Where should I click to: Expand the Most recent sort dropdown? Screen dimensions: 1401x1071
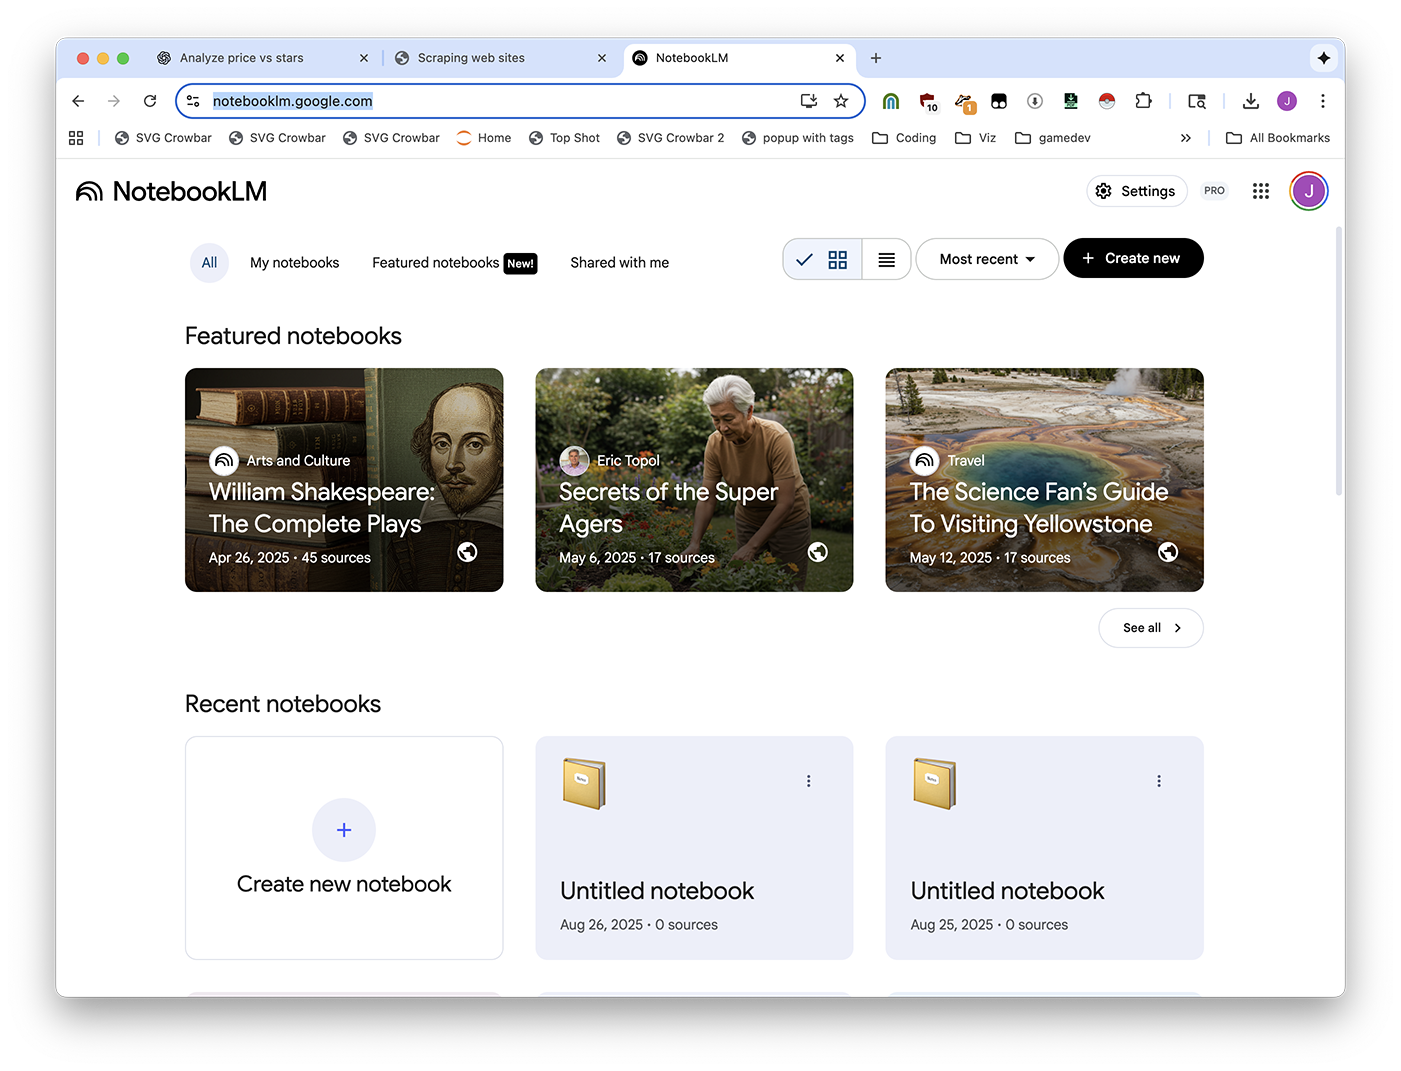point(986,259)
